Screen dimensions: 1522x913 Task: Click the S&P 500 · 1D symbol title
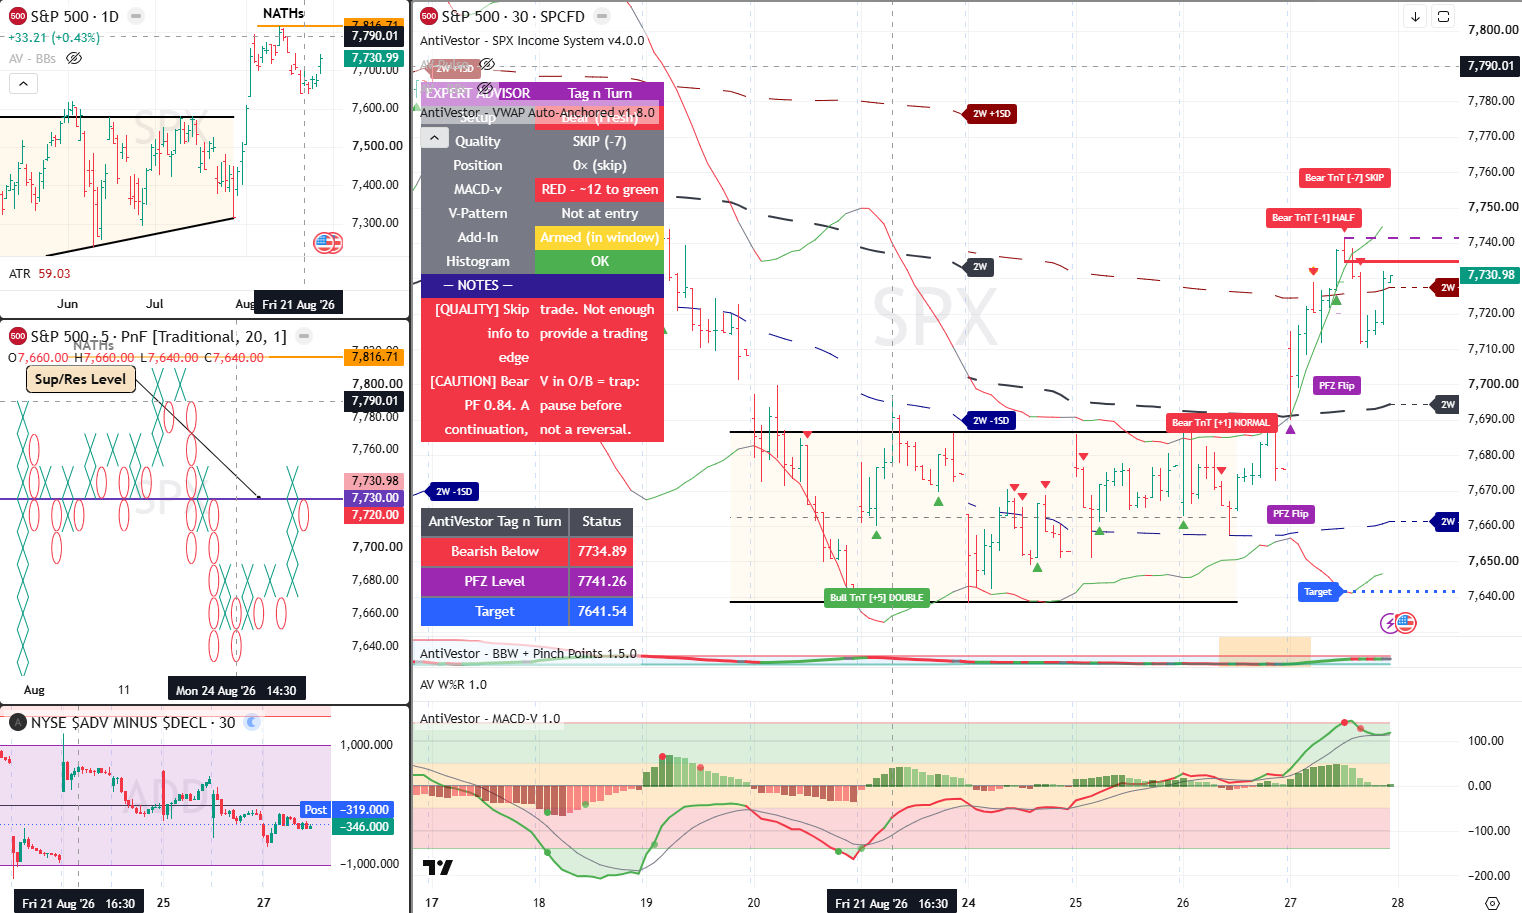point(74,16)
